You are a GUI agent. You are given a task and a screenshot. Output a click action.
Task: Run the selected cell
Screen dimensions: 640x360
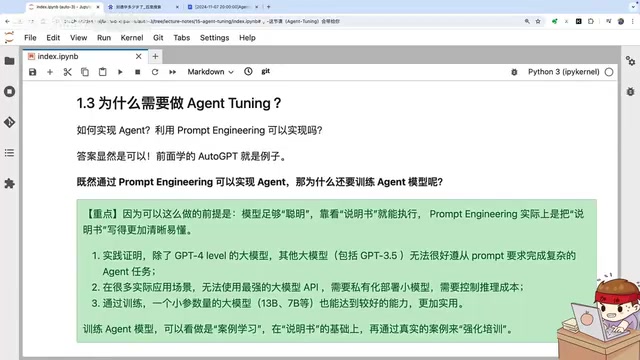[120, 72]
